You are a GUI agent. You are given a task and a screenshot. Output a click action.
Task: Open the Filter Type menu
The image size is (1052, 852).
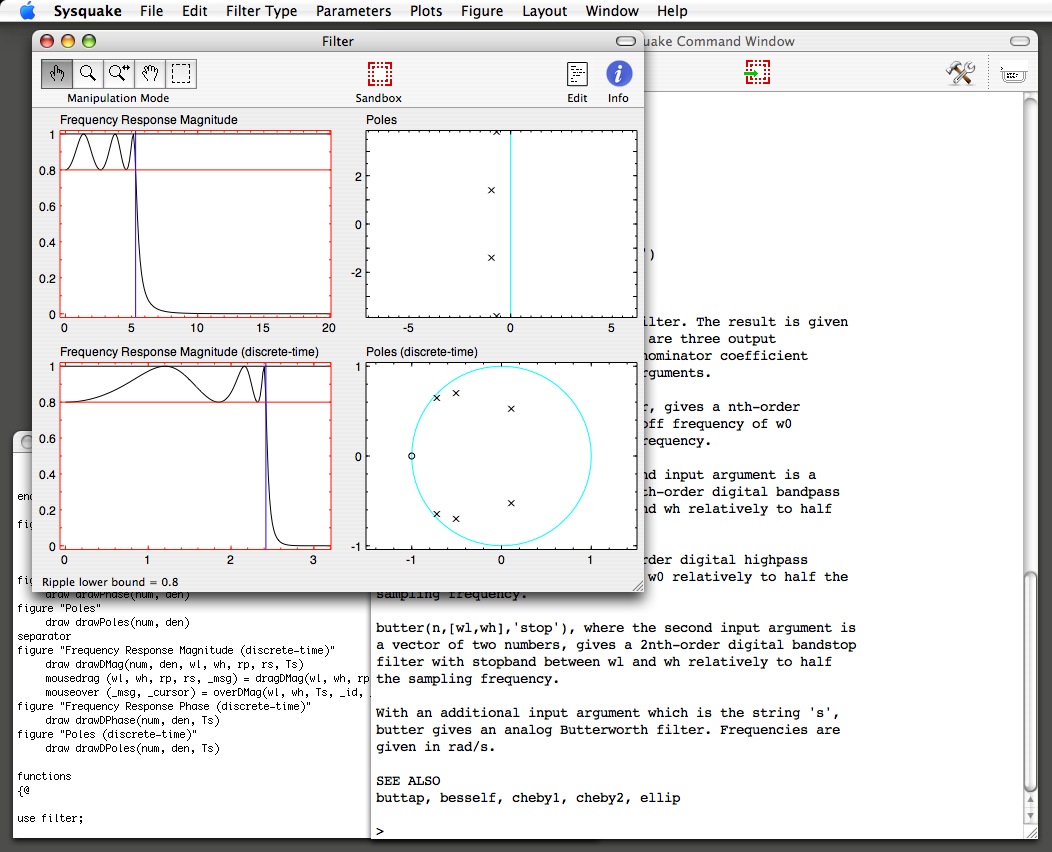click(x=262, y=11)
